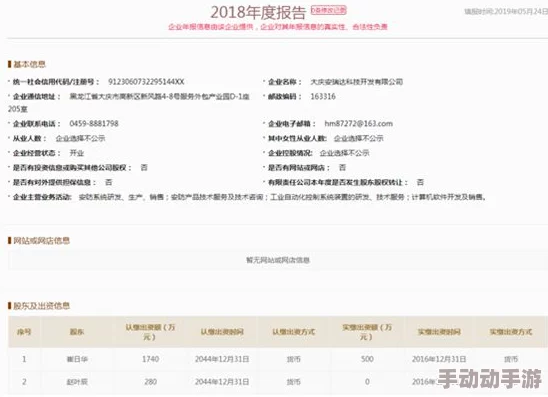548x397 pixels.
Task: Click subscribed amount 1740 in row 1
Action: point(150,359)
